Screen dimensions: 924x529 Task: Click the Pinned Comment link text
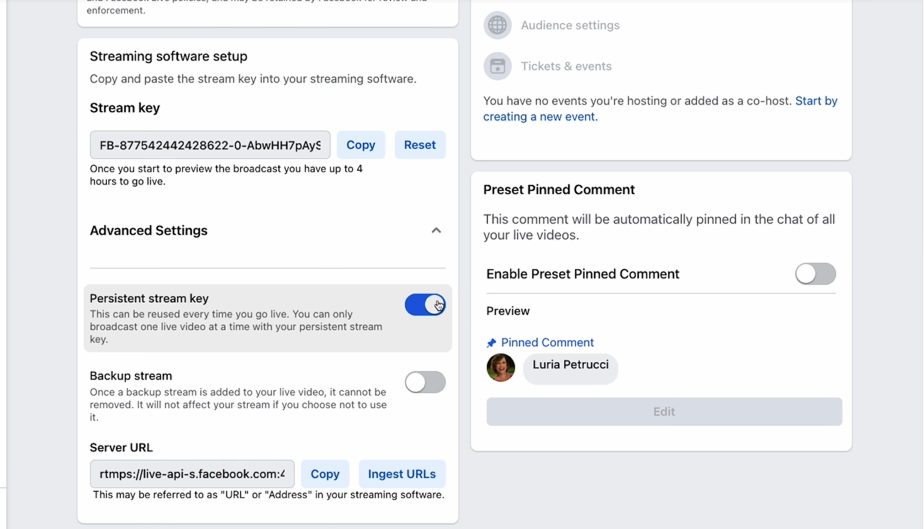tap(547, 343)
